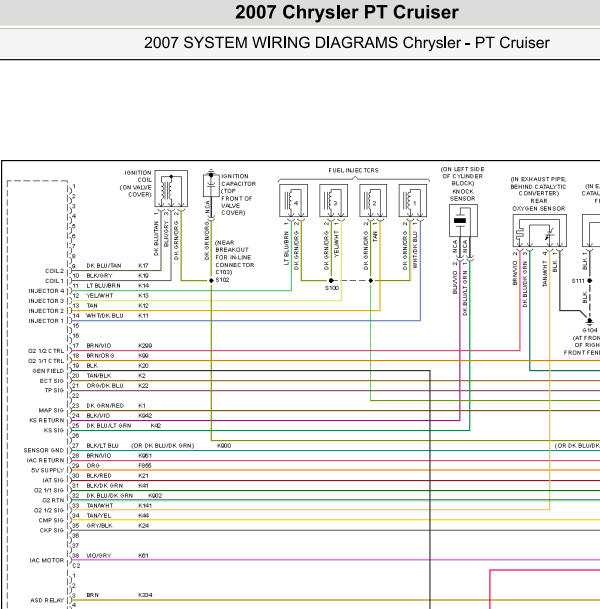Select fuel injector 1 symbol

pos(413,200)
